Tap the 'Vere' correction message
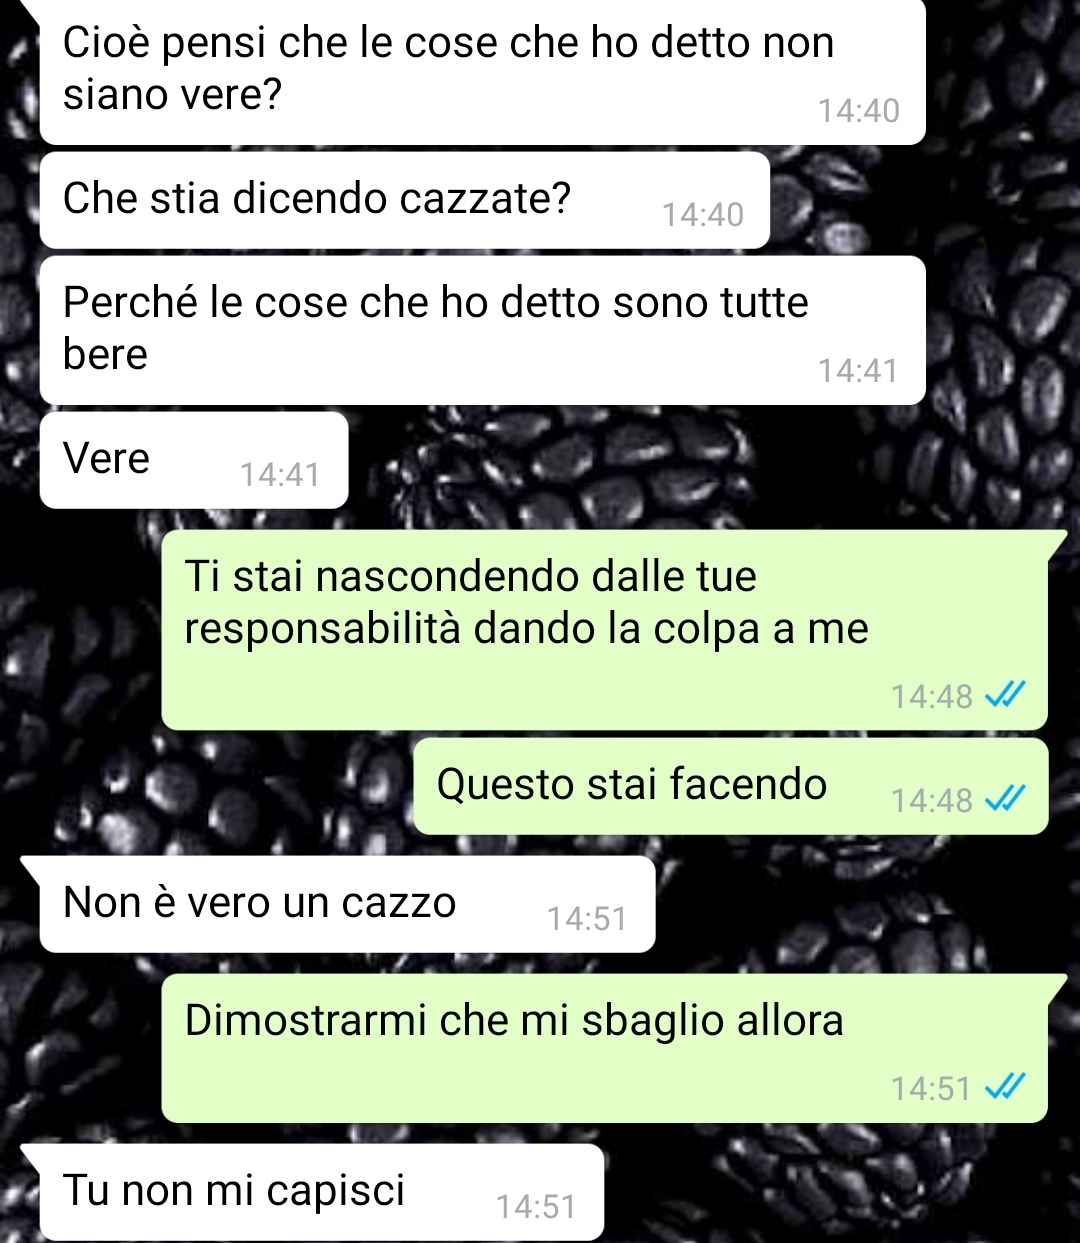The width and height of the screenshot is (1080, 1243). coord(194,460)
